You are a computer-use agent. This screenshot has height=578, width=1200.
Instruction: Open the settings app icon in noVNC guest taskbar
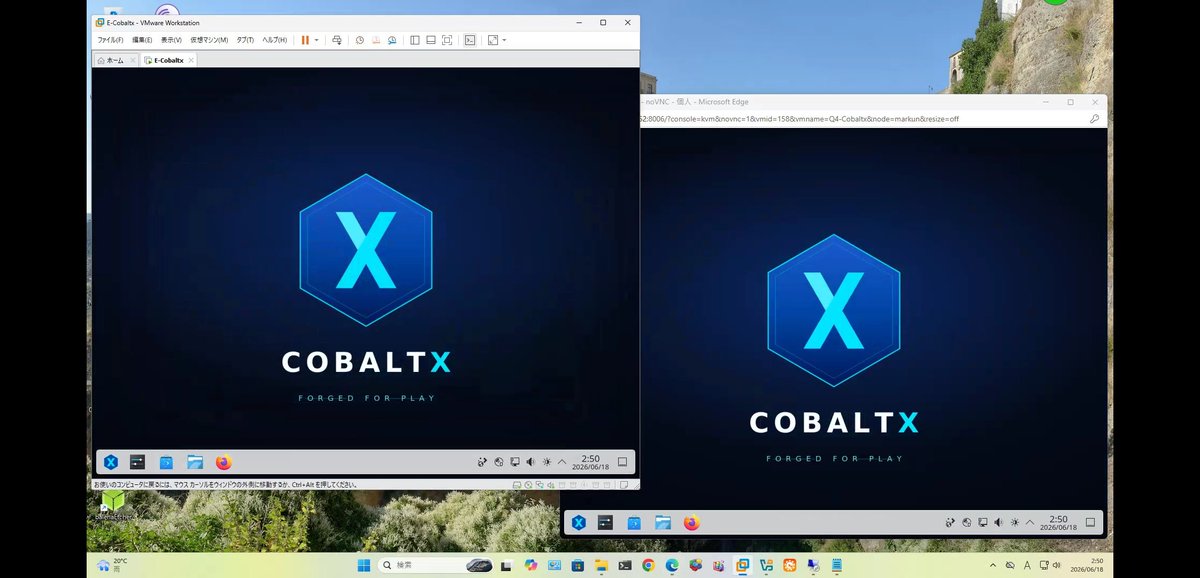pos(605,522)
